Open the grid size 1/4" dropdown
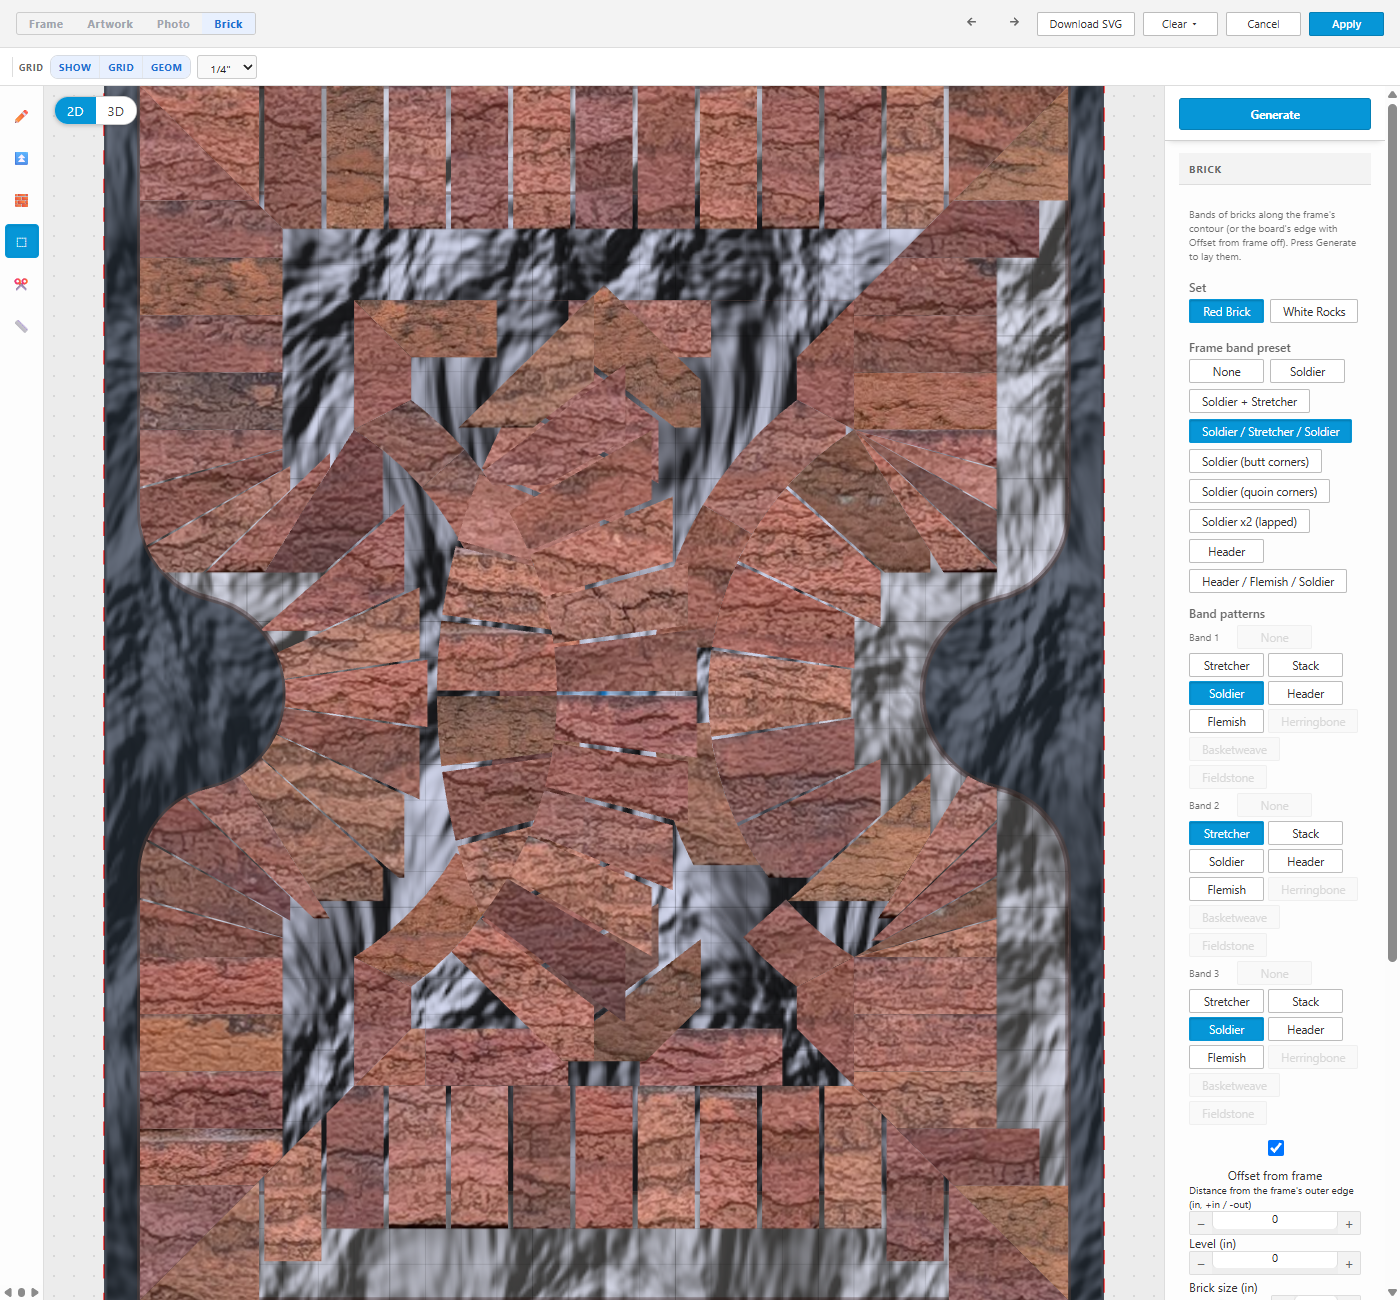The width and height of the screenshot is (1400, 1300). 227,68
